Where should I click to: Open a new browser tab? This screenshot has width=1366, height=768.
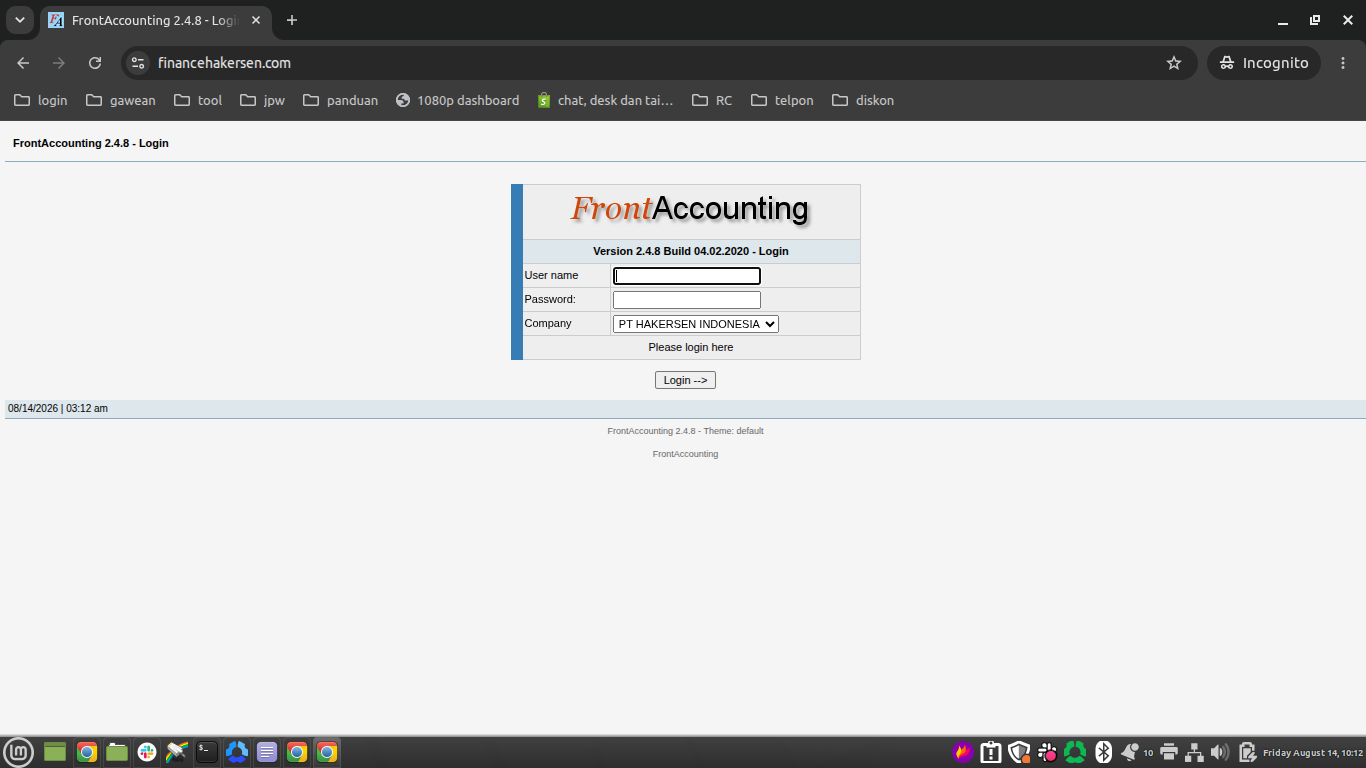coord(292,20)
